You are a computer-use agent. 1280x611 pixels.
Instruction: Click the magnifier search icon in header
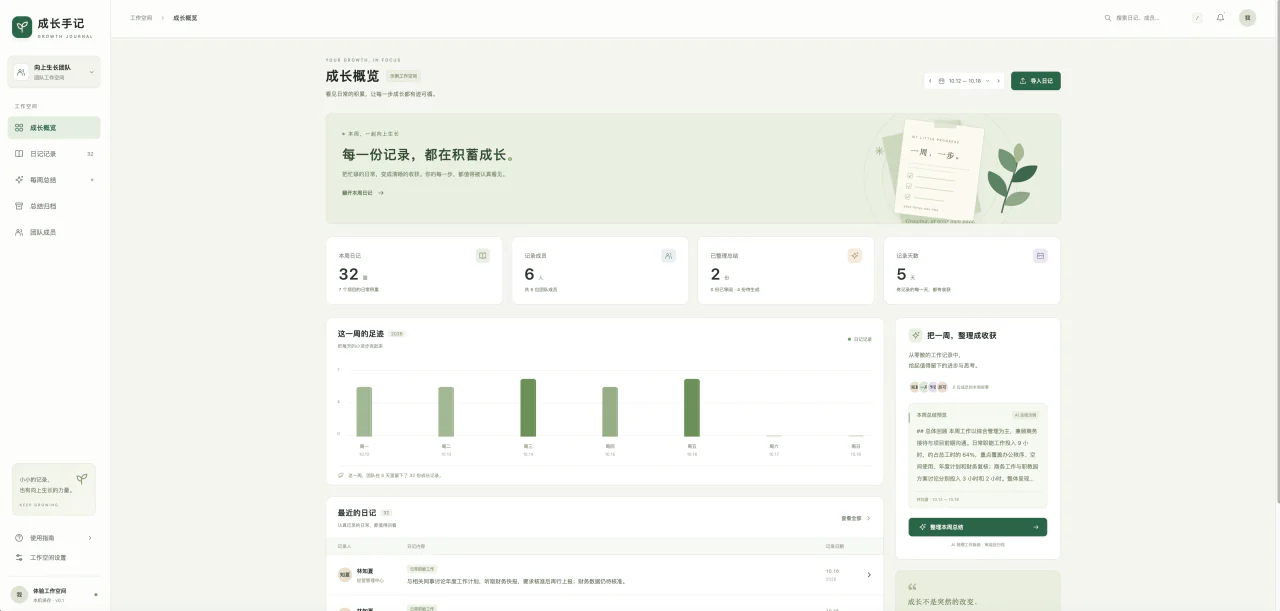(x=1107, y=18)
